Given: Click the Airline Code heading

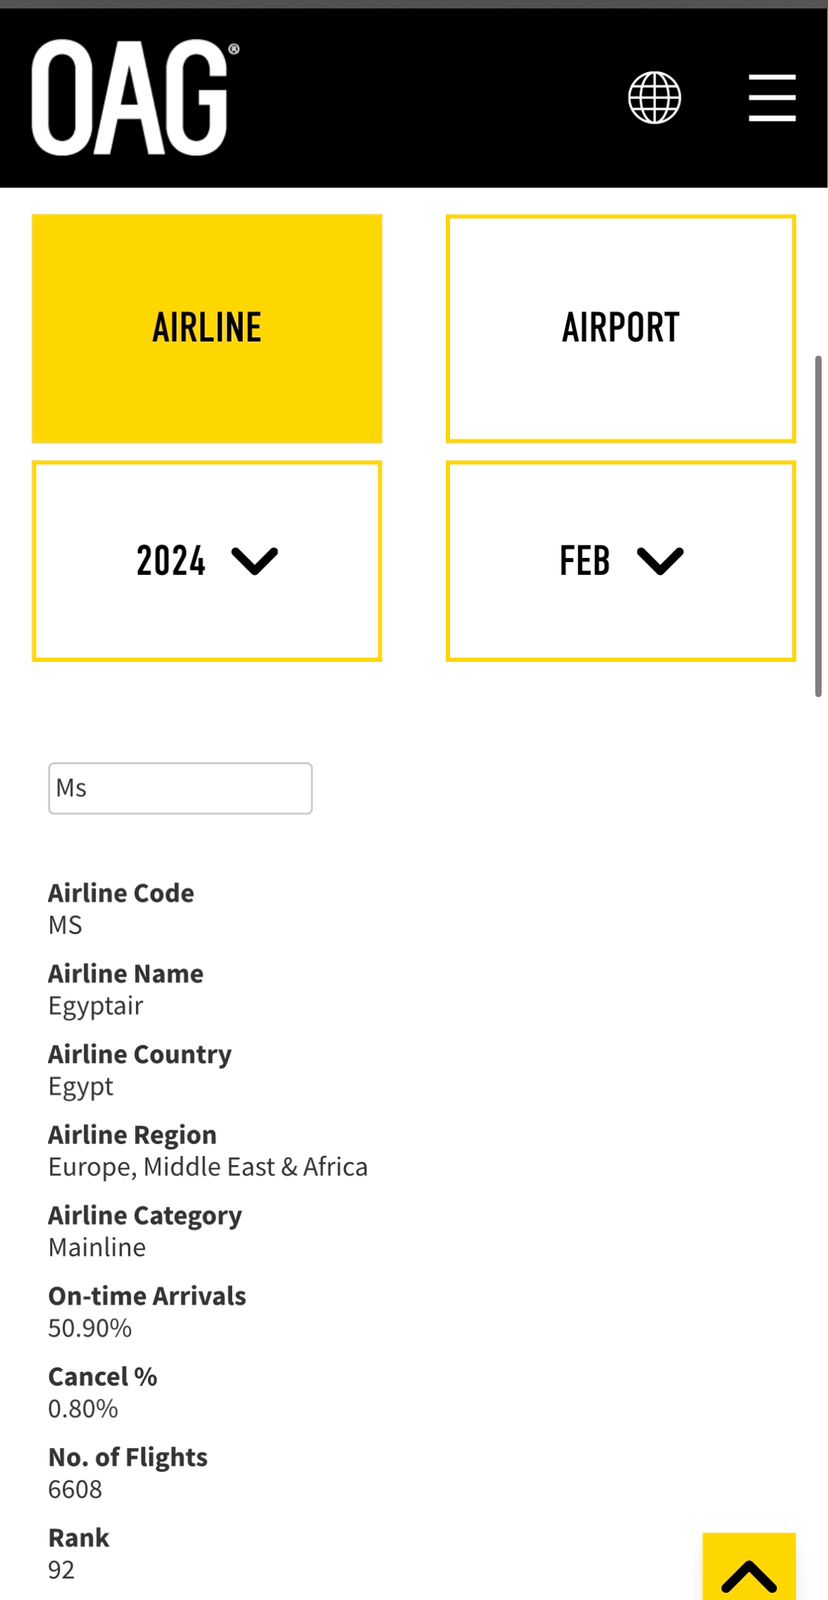Looking at the screenshot, I should point(121,893).
